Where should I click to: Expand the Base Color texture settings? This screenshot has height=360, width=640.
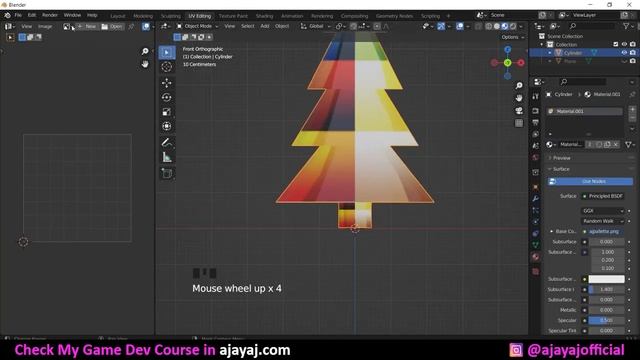(x=551, y=231)
